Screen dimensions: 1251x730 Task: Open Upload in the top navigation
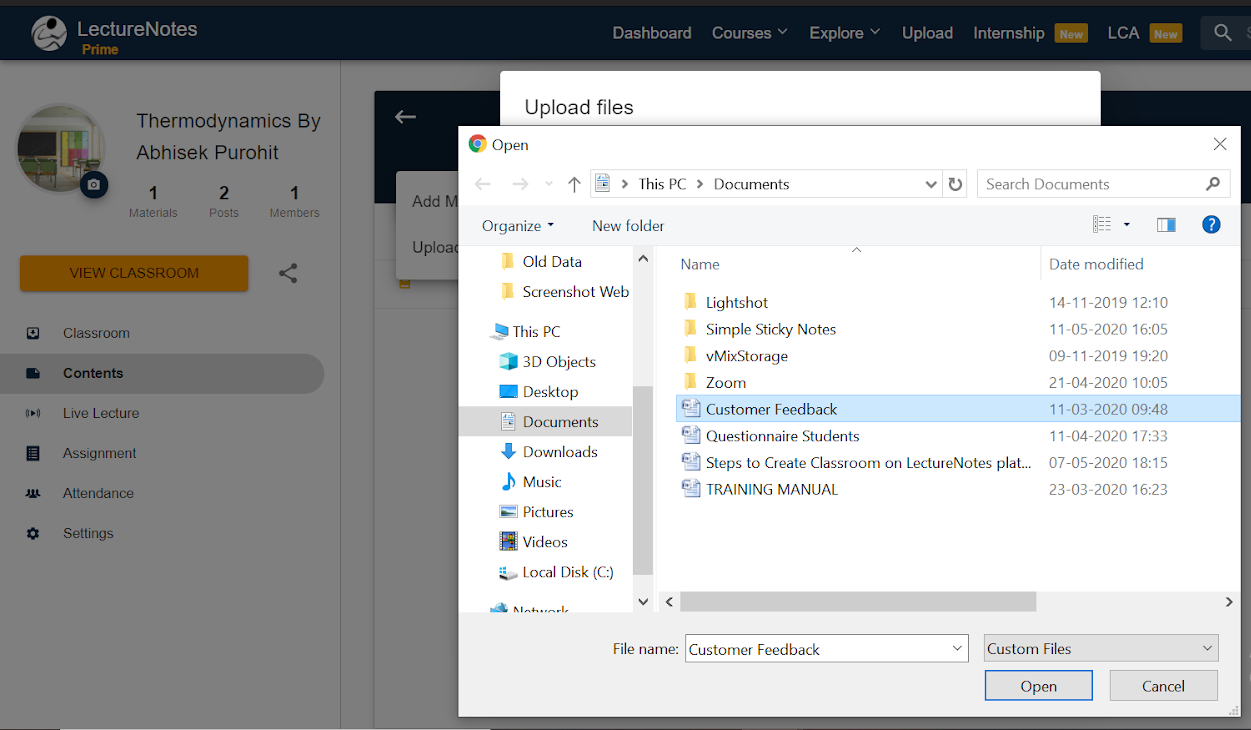927,33
